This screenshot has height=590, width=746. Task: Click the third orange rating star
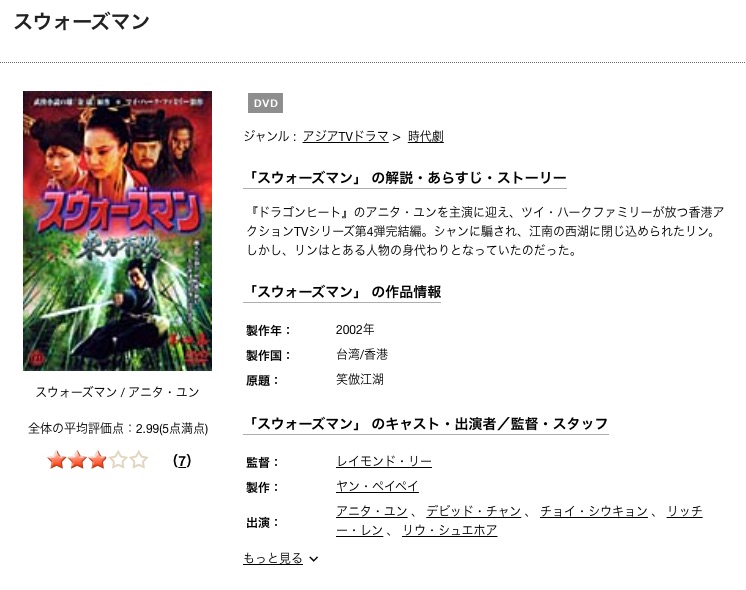click(98, 460)
